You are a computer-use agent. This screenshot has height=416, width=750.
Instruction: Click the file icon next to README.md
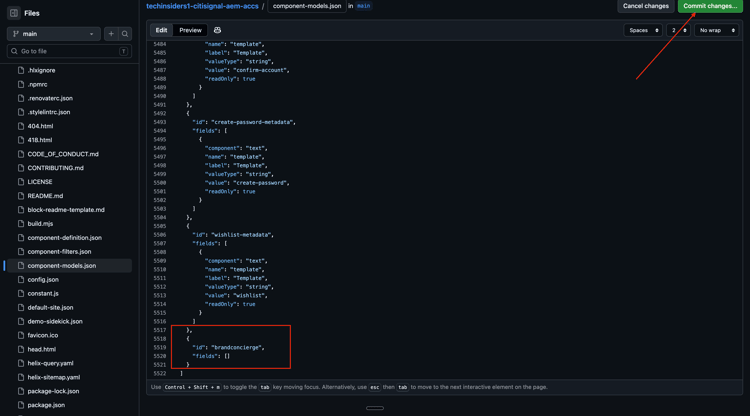pos(21,196)
